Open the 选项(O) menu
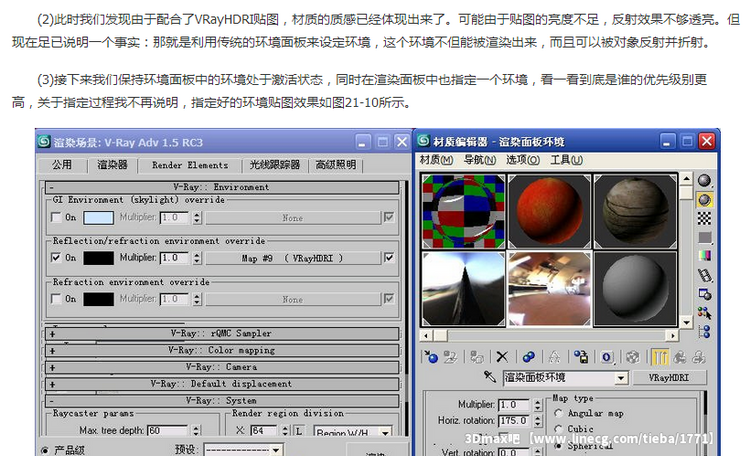This screenshot has width=750, height=456. 523,160
